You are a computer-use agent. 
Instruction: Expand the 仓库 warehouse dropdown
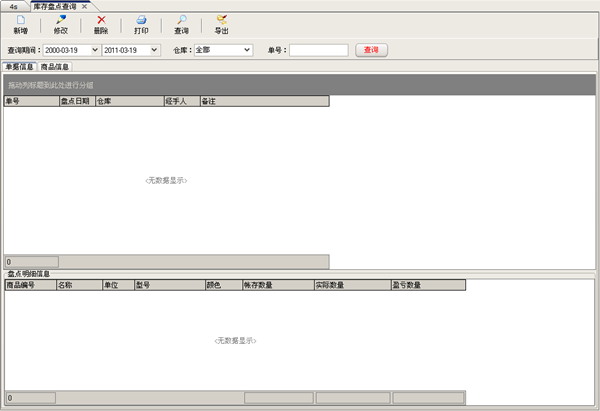coord(246,50)
